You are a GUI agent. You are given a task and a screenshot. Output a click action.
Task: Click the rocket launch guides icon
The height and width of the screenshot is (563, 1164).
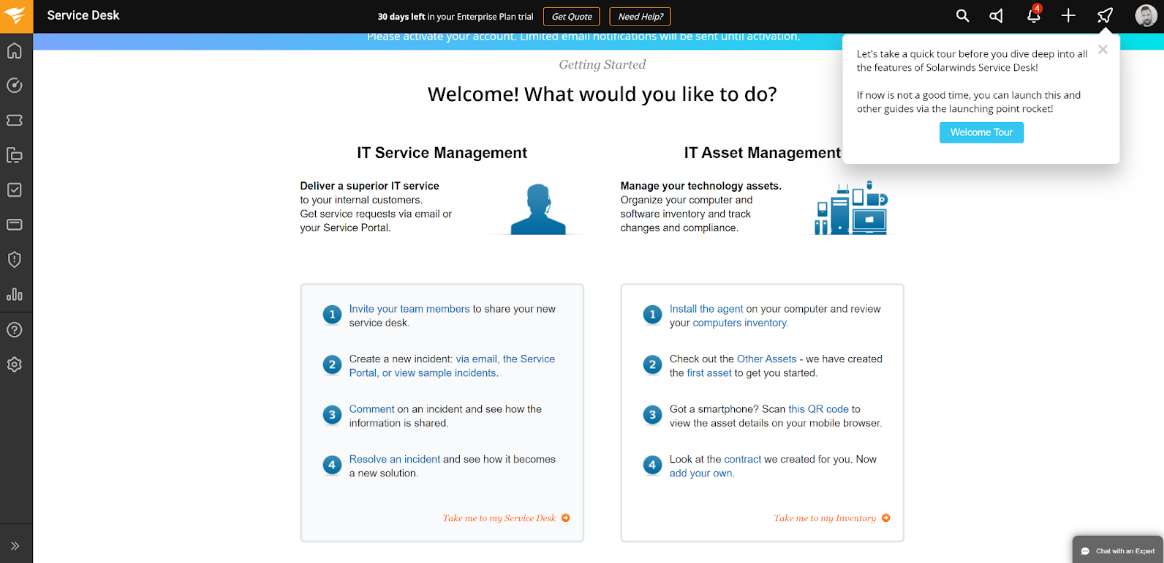point(1104,16)
